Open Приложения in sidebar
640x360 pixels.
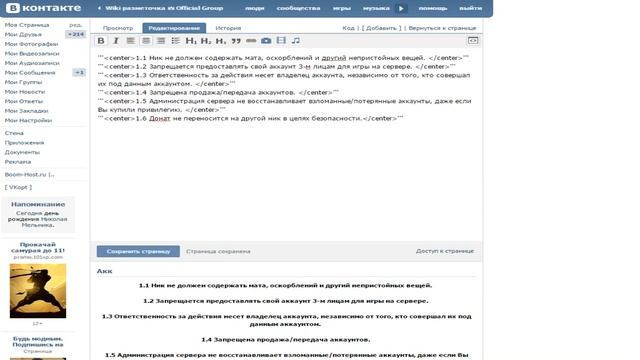pyautogui.click(x=24, y=143)
